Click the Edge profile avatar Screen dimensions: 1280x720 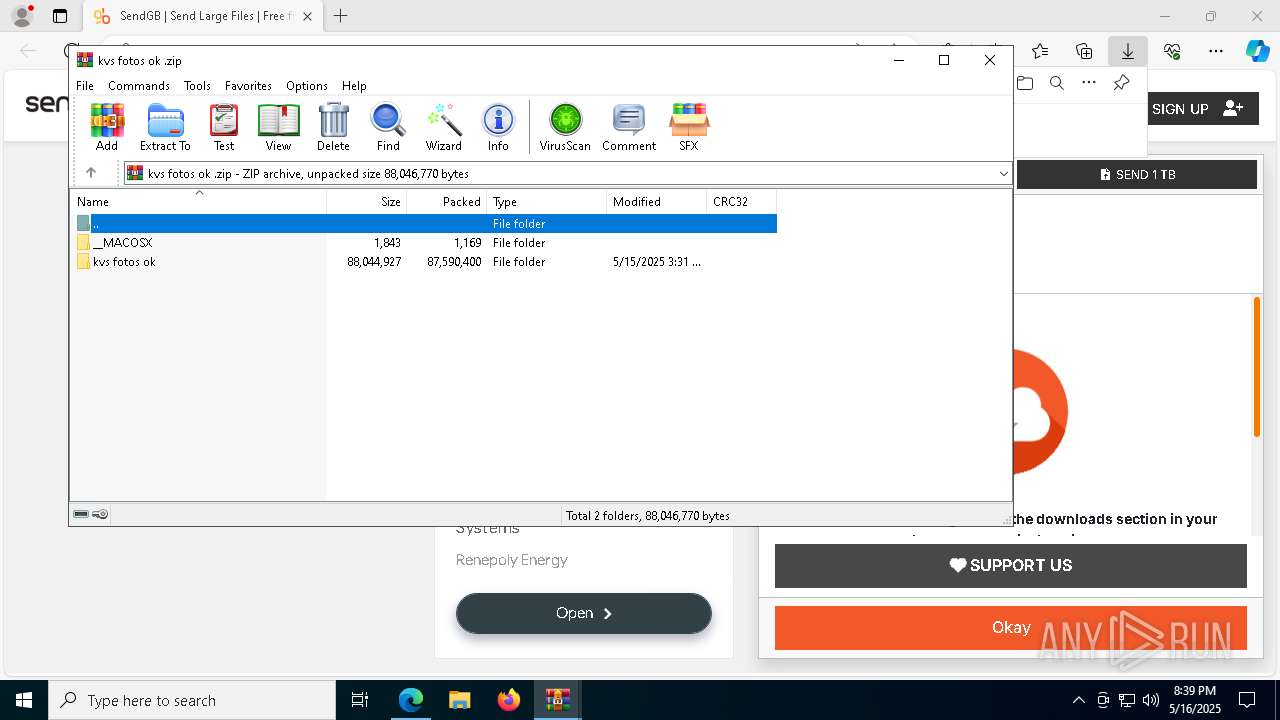click(22, 16)
